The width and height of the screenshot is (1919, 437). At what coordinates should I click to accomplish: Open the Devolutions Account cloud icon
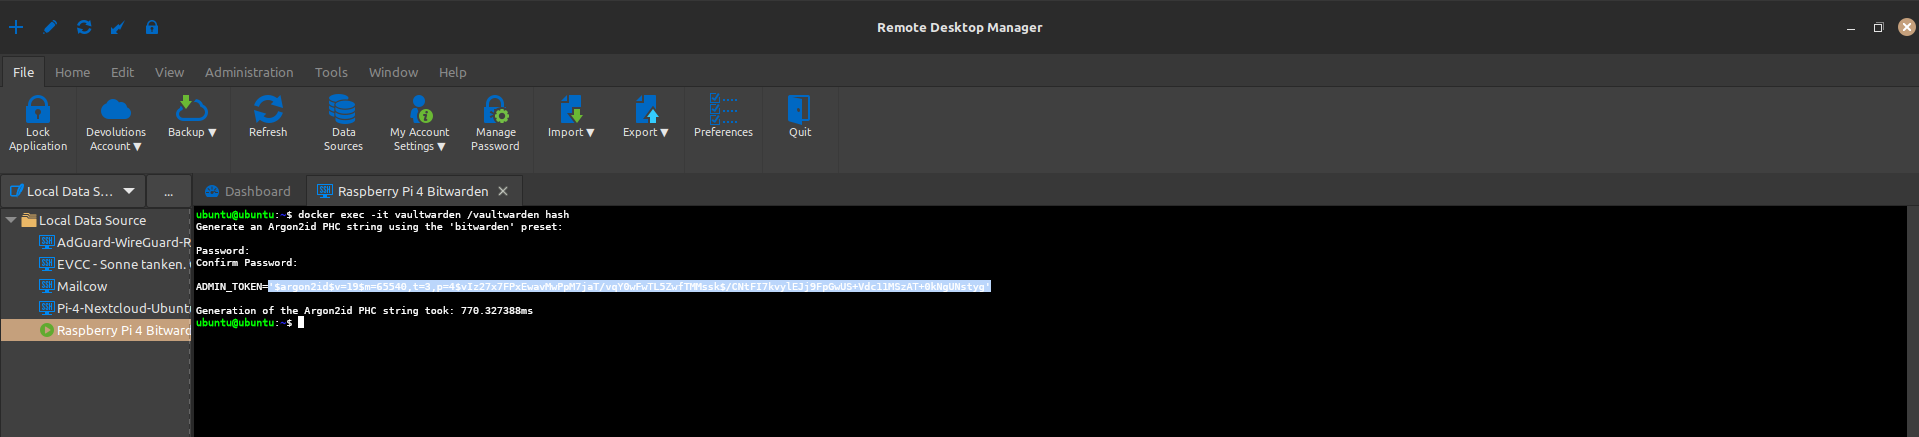point(116,110)
